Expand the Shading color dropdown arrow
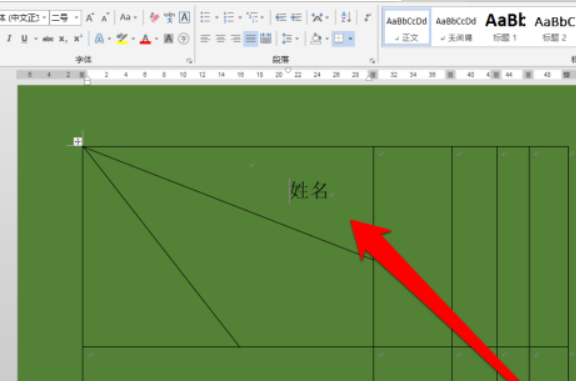576x381 pixels. click(x=327, y=39)
